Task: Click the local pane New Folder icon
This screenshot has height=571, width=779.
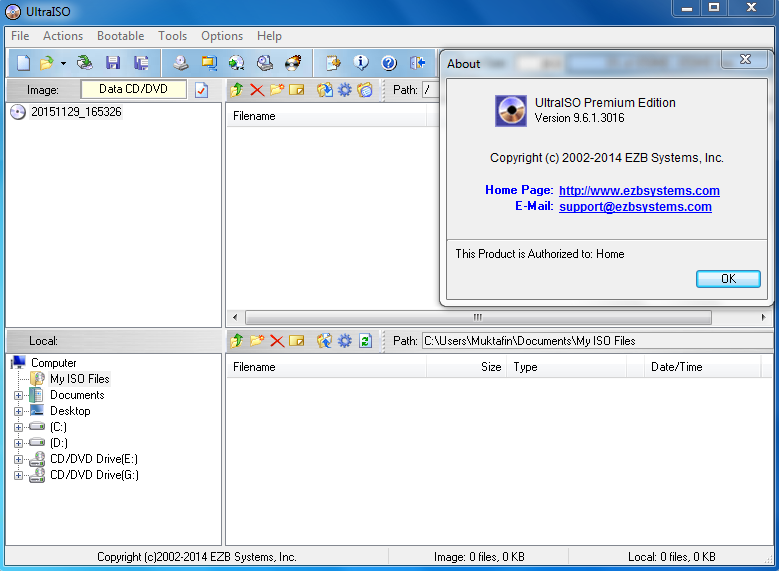Action: point(257,341)
